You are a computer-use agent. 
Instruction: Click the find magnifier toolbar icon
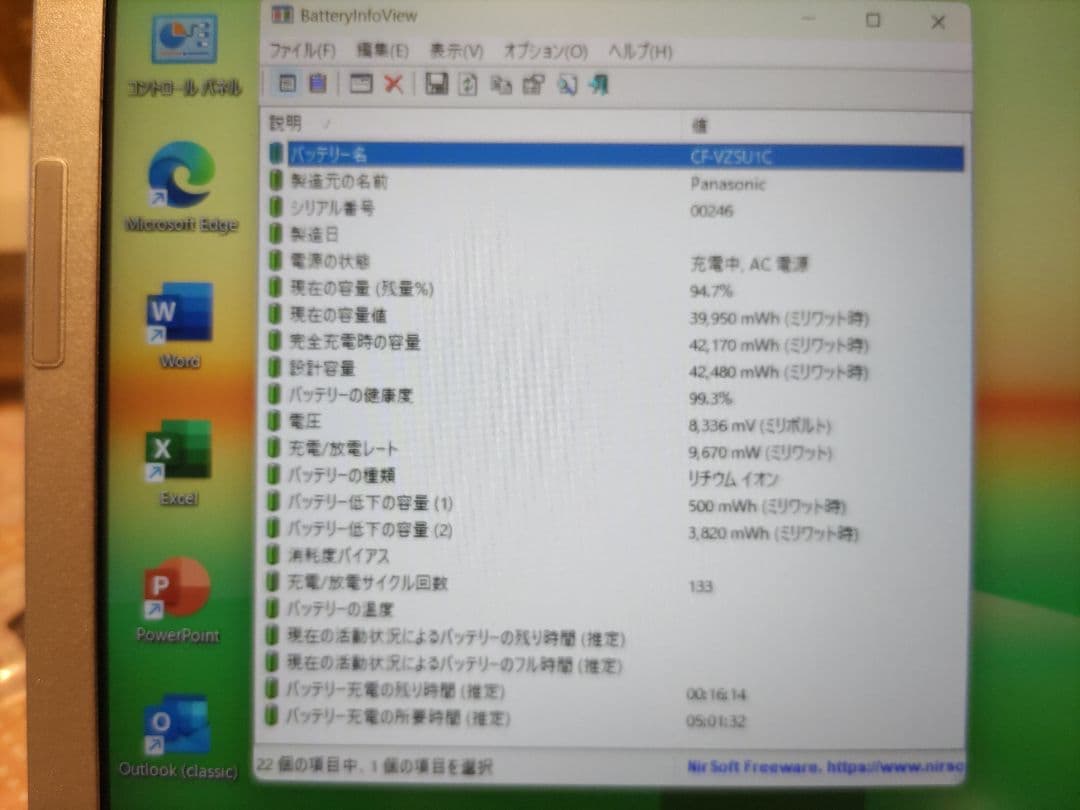pos(566,85)
